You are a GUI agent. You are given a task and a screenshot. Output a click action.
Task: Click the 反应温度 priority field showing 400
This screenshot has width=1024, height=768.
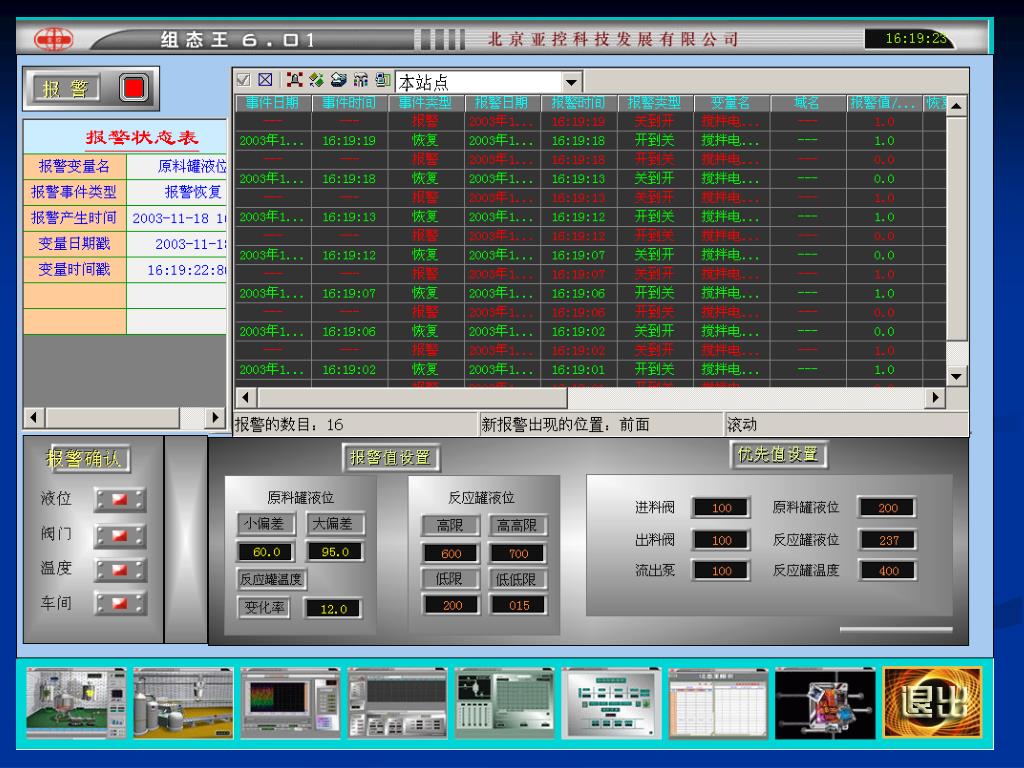tap(888, 570)
